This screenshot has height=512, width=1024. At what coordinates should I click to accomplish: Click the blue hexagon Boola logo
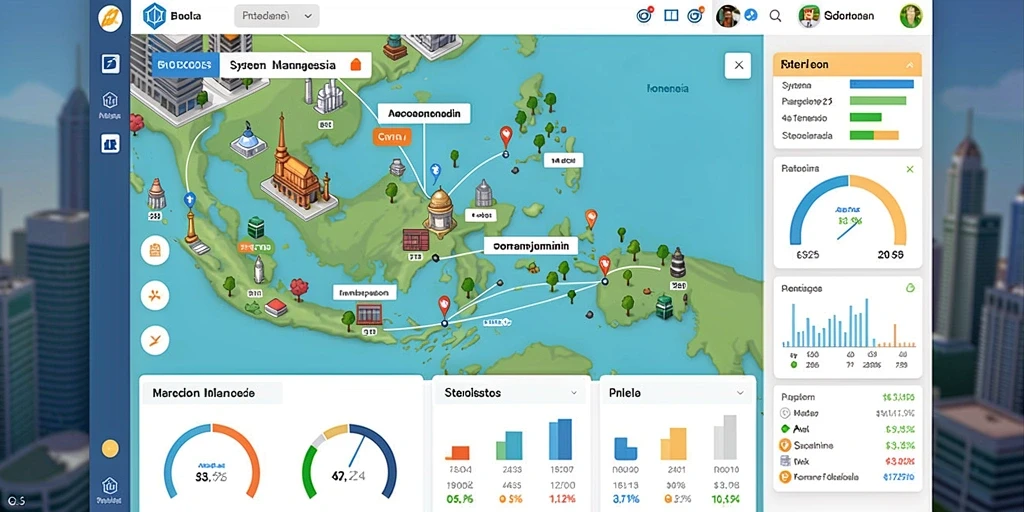pos(155,16)
